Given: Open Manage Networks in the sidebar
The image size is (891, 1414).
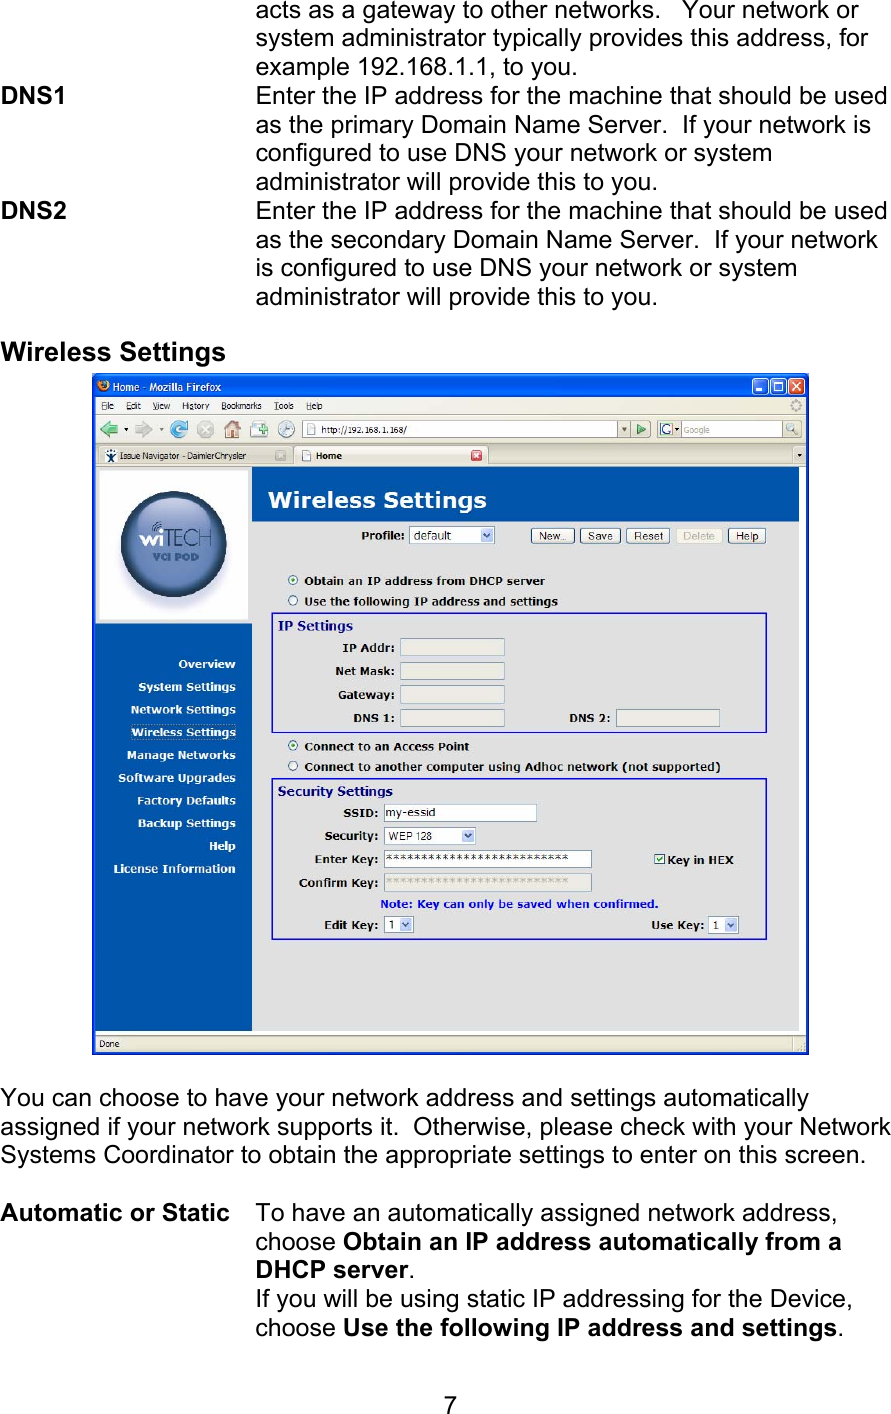Looking at the screenshot, I should pos(181,755).
